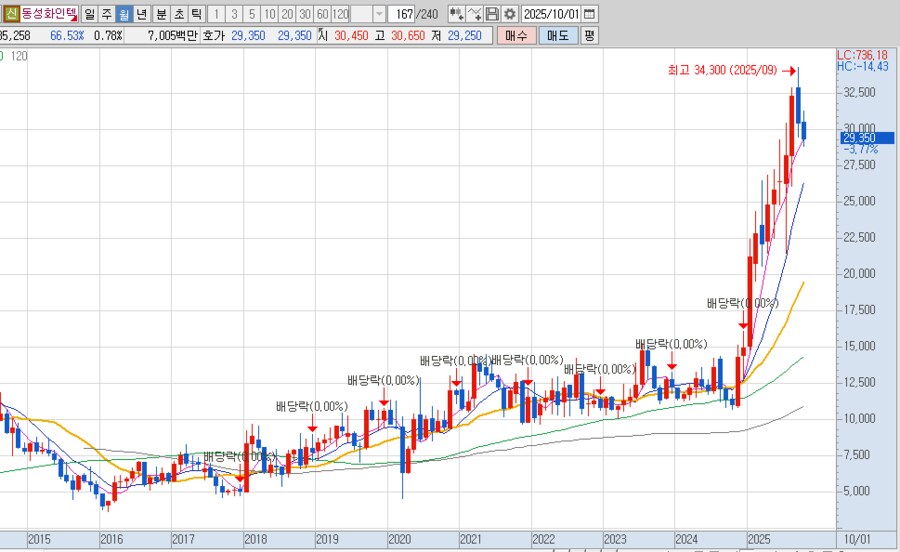This screenshot has width=900, height=552.
Task: Click the 평 button next to 매도
Action: pyautogui.click(x=589, y=35)
